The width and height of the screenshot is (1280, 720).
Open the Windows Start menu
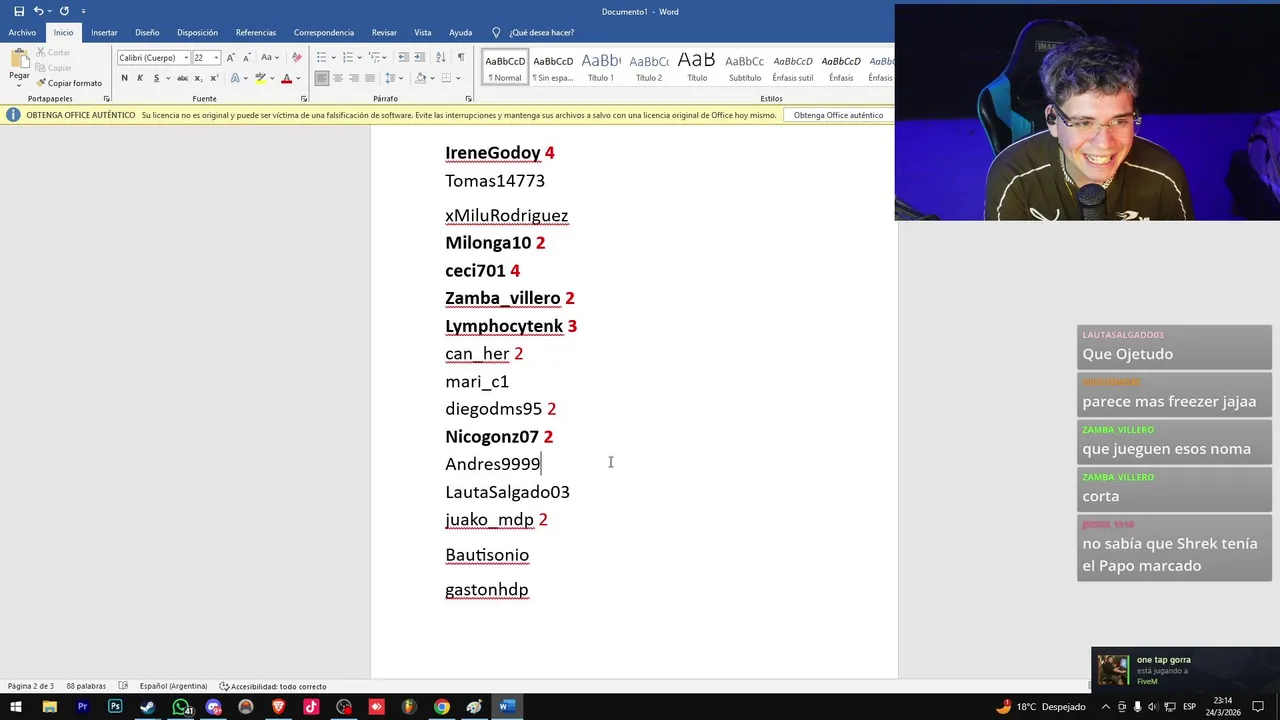click(16, 707)
